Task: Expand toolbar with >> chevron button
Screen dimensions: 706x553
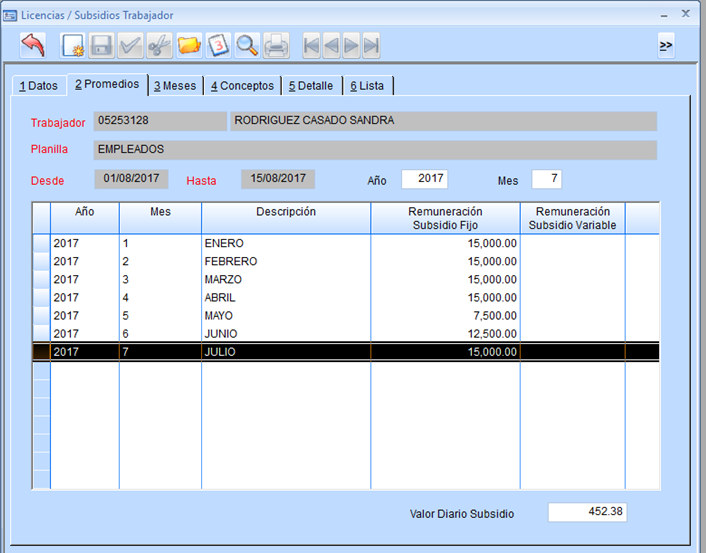Action: coord(666,45)
